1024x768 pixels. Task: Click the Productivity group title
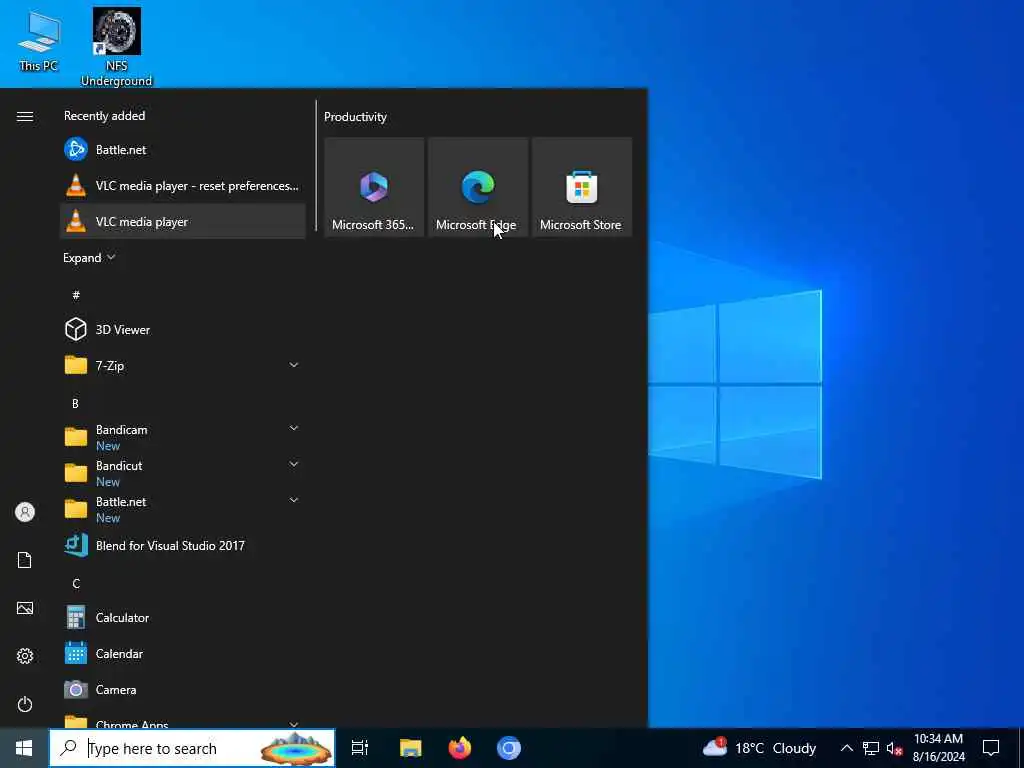click(355, 117)
